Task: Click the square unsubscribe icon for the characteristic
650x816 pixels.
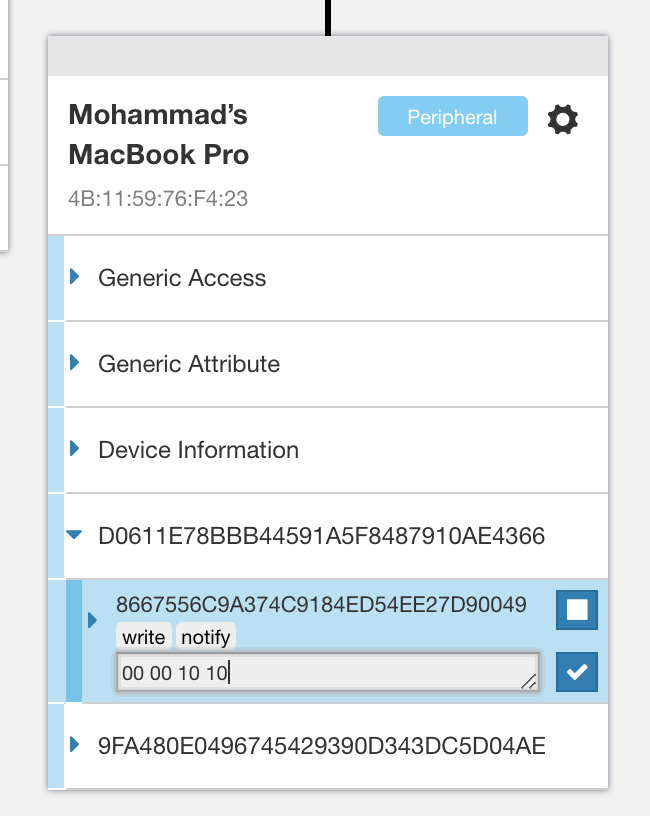Action: tap(577, 610)
